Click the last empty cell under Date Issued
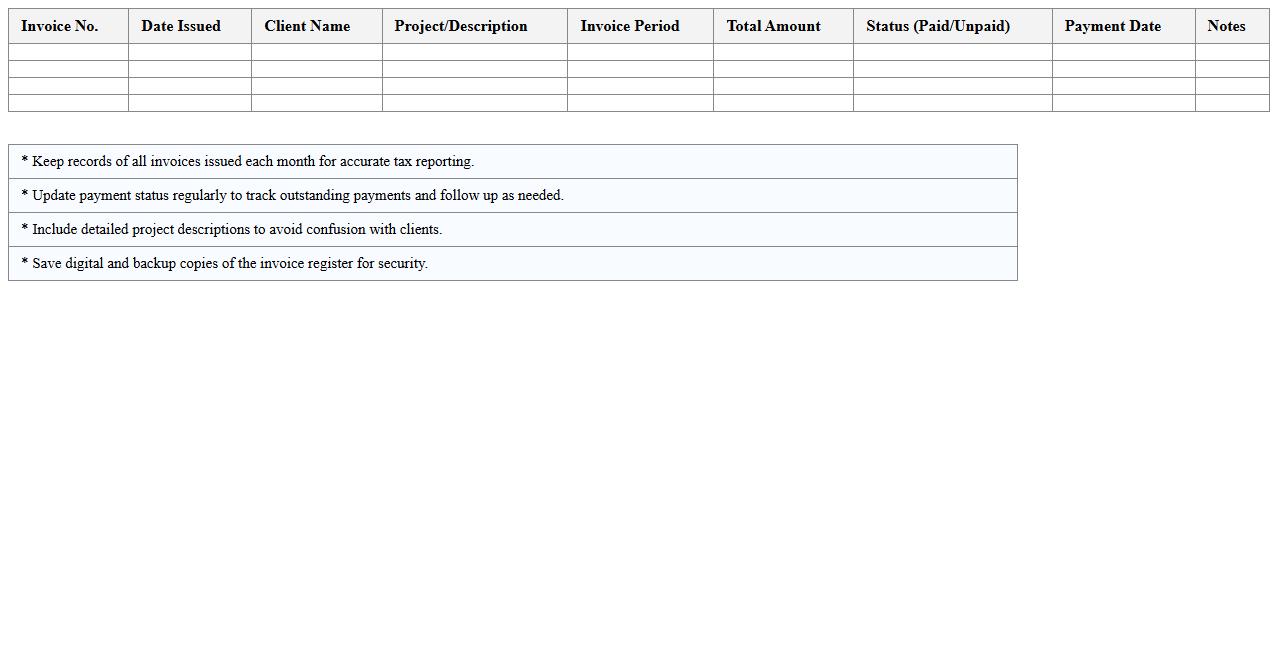The image size is (1278, 650). coord(189,103)
